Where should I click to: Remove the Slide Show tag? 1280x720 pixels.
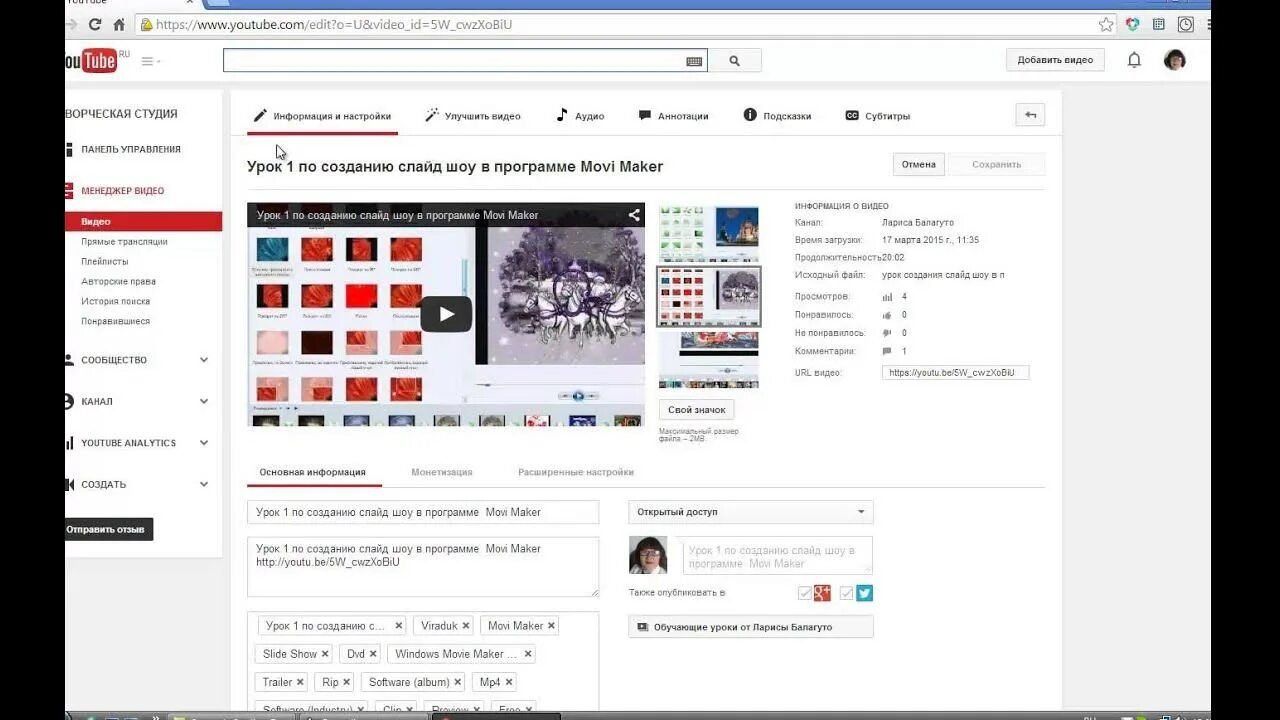(325, 654)
